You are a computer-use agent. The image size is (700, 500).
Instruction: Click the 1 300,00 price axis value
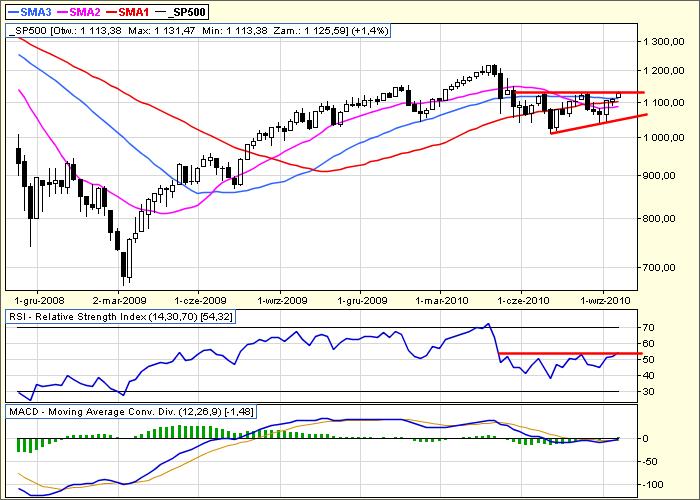tap(664, 42)
